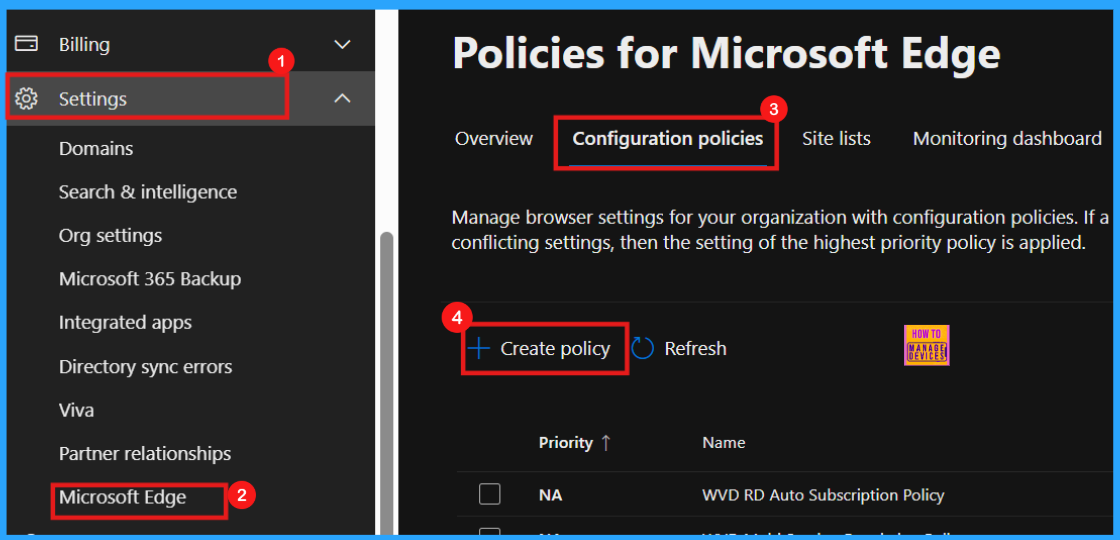Click the Create policy button

point(540,349)
